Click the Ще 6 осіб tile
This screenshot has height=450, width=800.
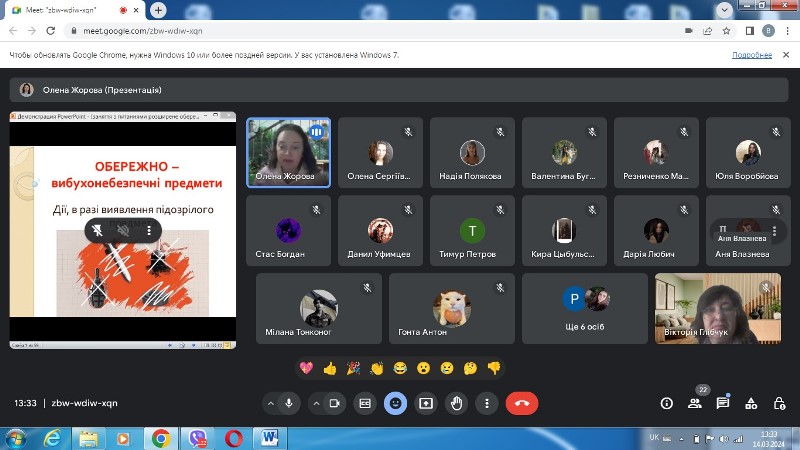585,308
